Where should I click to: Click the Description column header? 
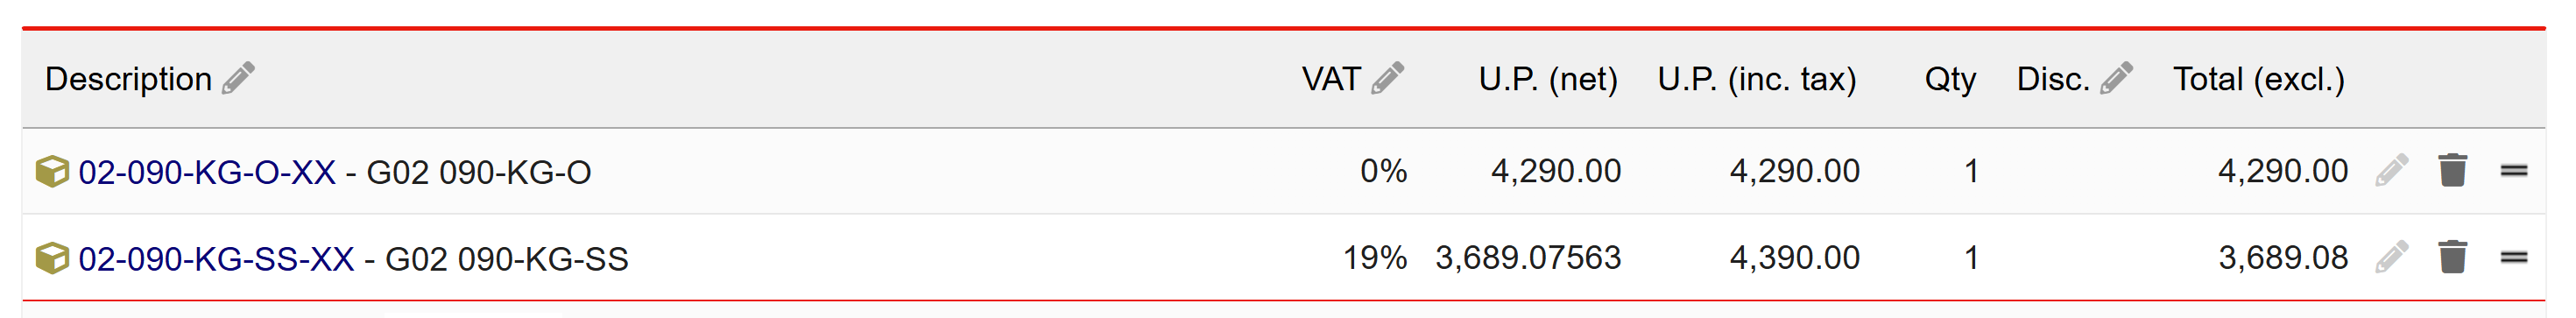click(128, 79)
